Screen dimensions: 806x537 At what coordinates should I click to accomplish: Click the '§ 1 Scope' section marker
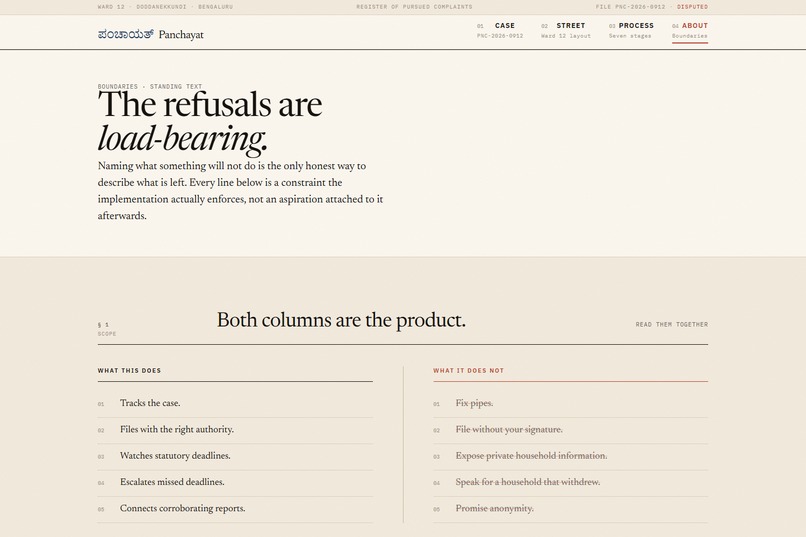[x=107, y=329]
